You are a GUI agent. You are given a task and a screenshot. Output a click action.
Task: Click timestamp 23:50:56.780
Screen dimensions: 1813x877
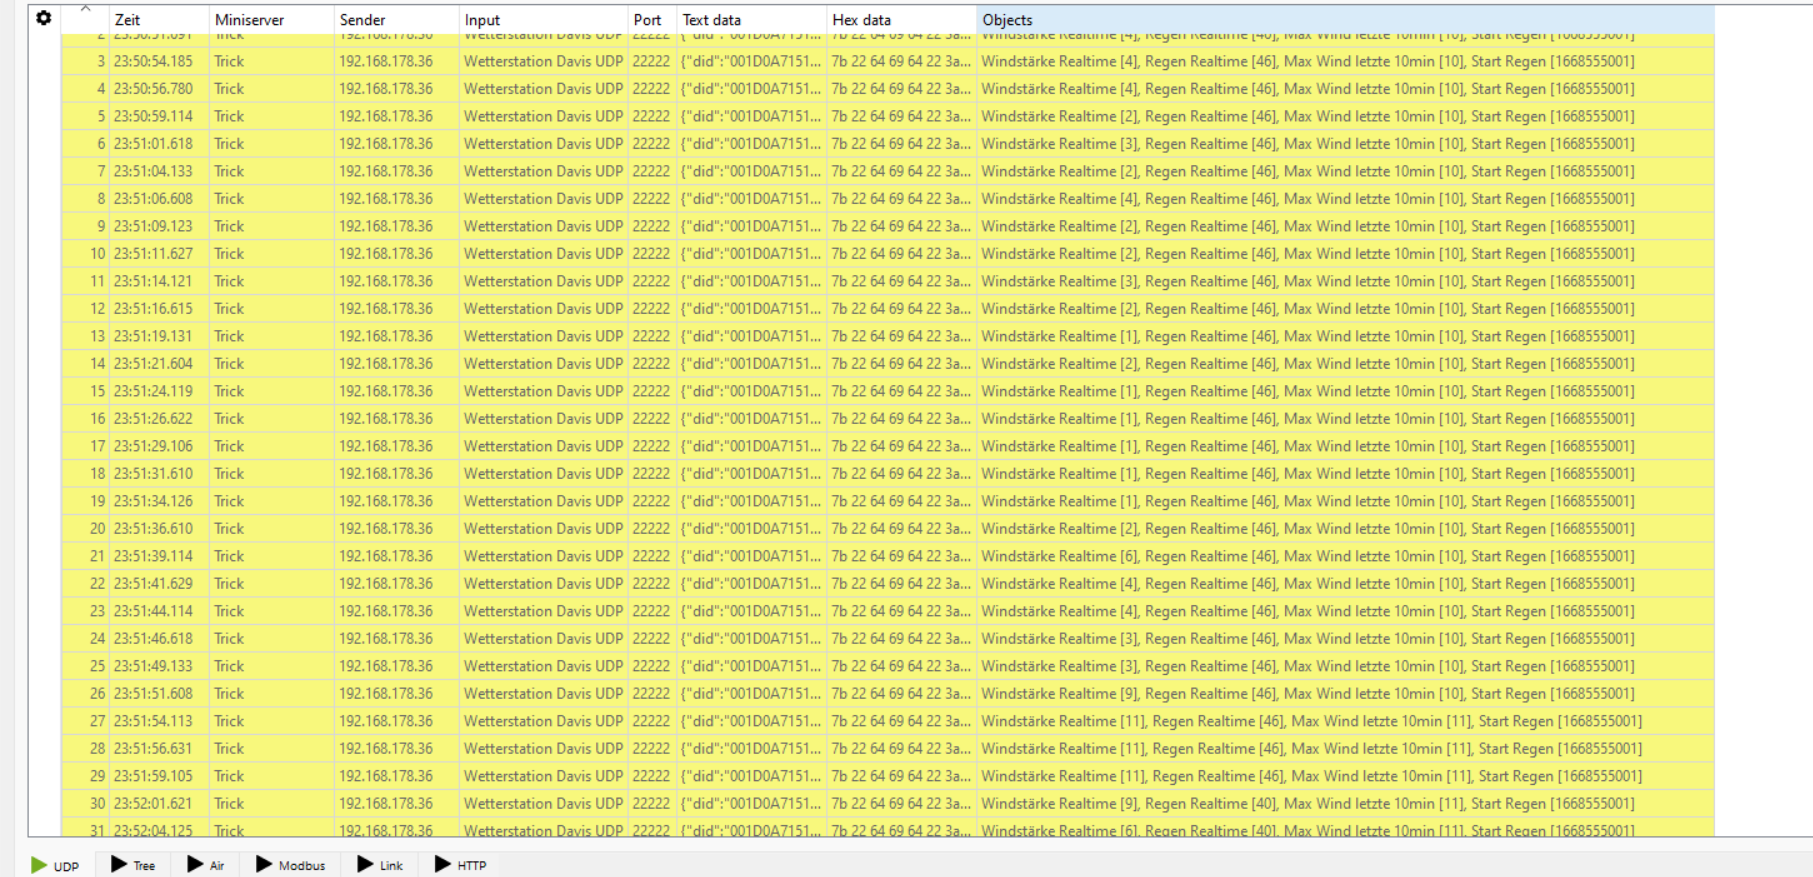click(153, 89)
